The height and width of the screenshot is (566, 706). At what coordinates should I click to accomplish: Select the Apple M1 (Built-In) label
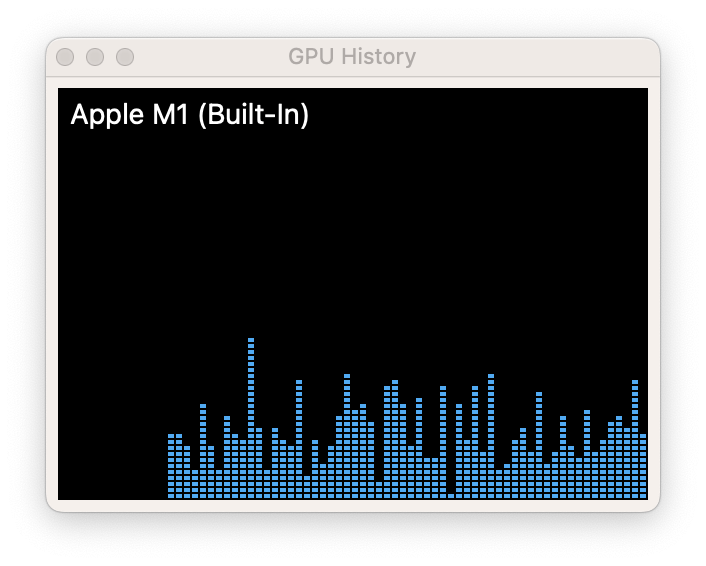pyautogui.click(x=190, y=115)
